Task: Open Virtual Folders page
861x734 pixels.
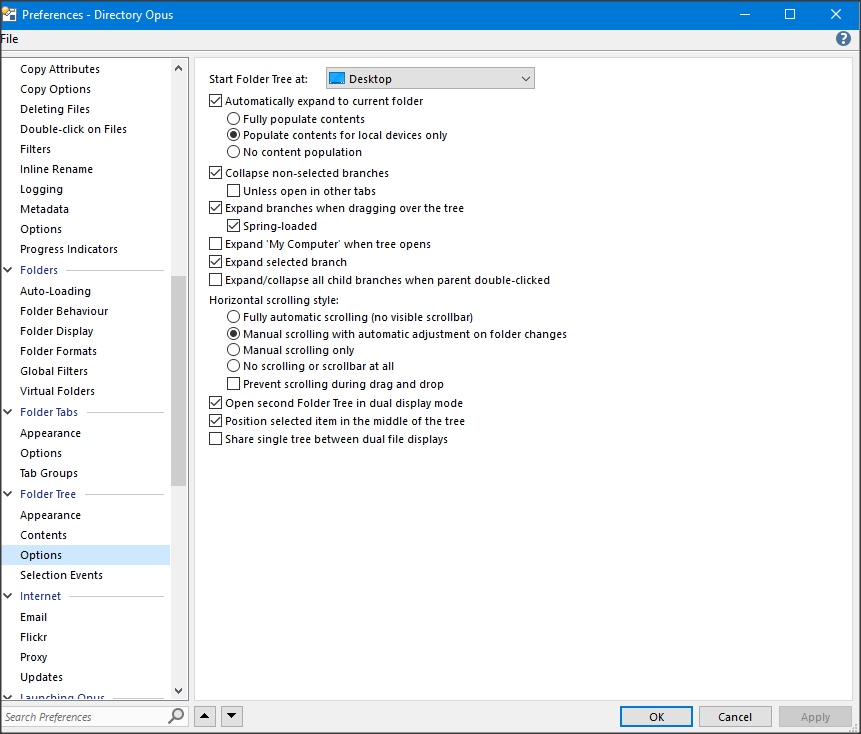Action: pyautogui.click(x=58, y=391)
